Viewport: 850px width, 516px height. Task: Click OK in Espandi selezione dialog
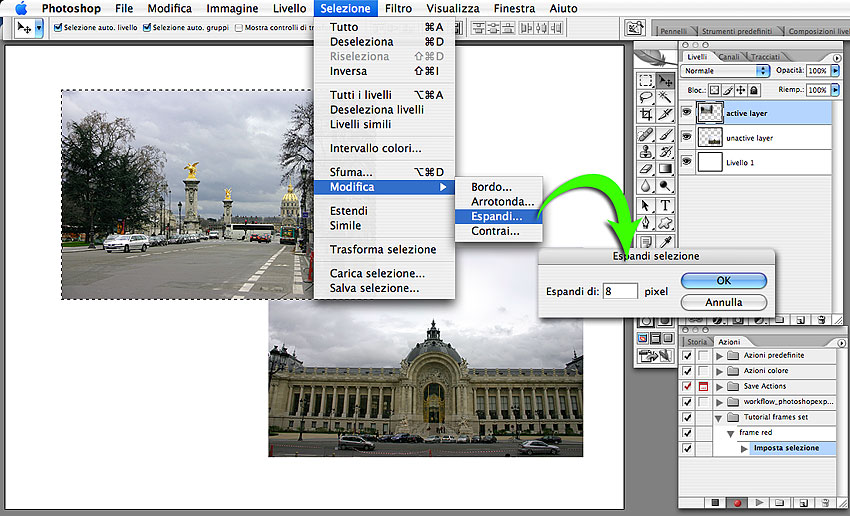pos(724,281)
